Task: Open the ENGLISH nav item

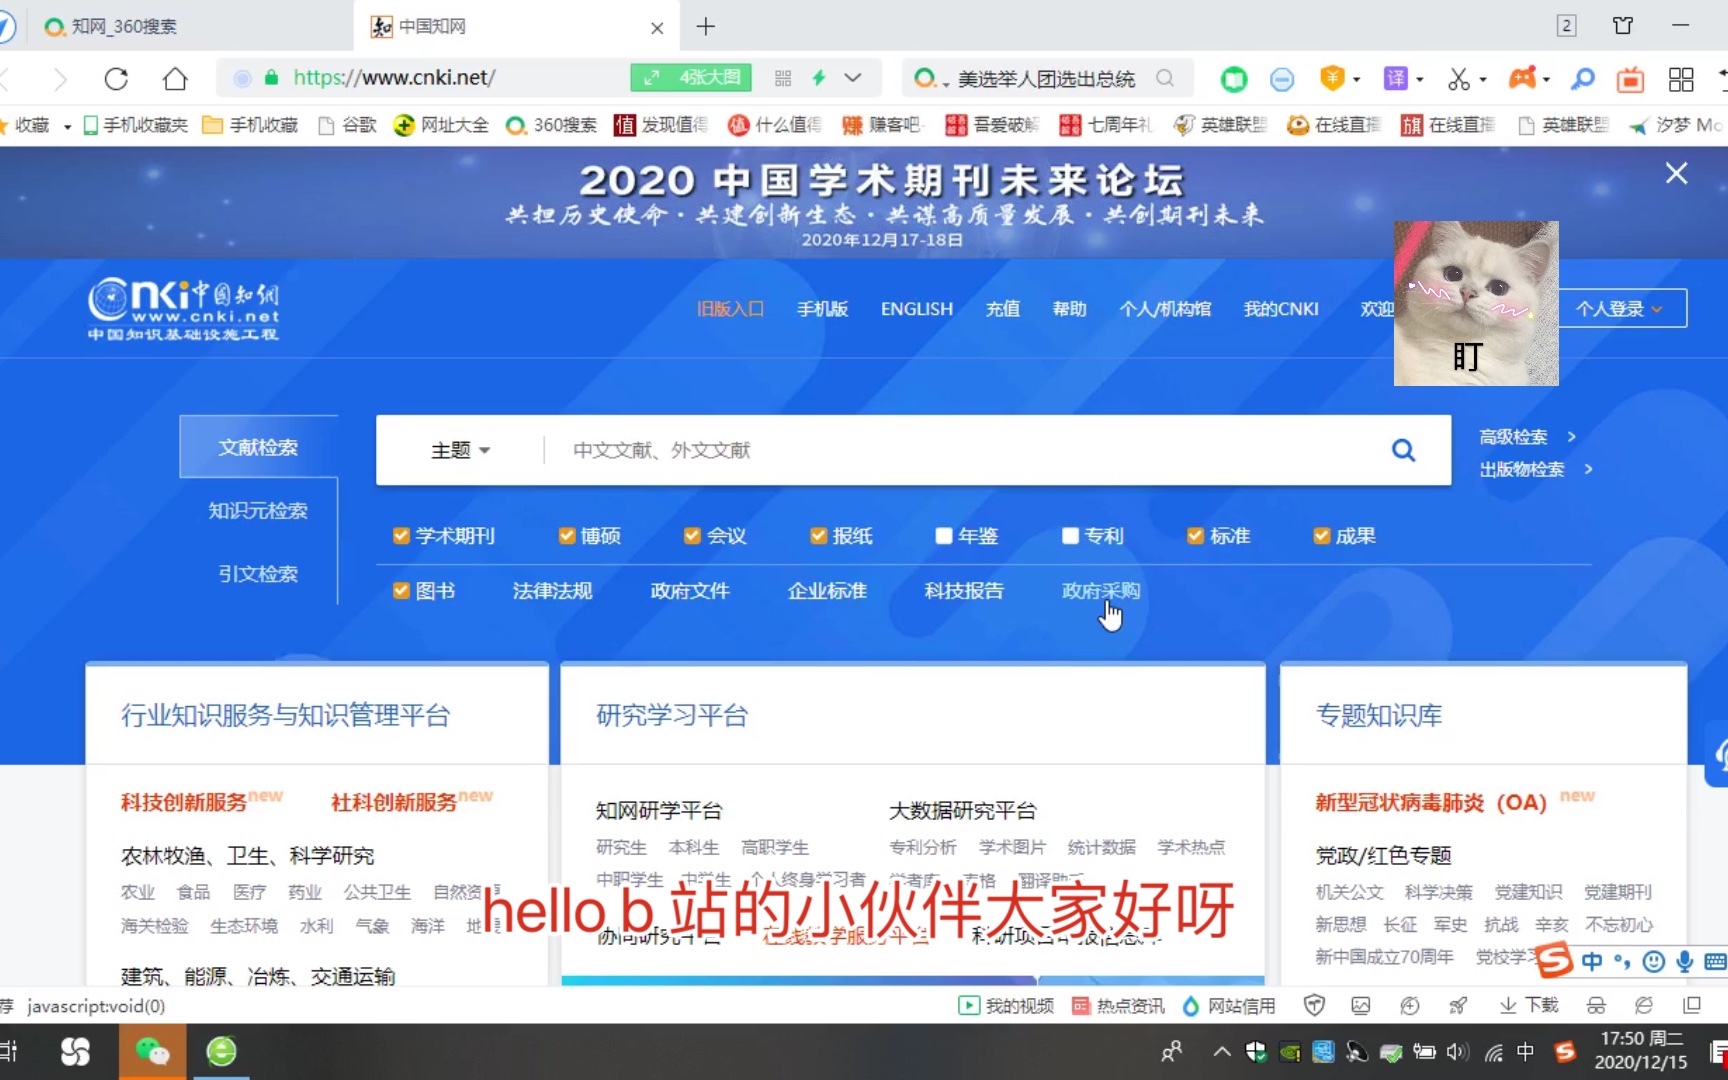Action: pyautogui.click(x=917, y=309)
